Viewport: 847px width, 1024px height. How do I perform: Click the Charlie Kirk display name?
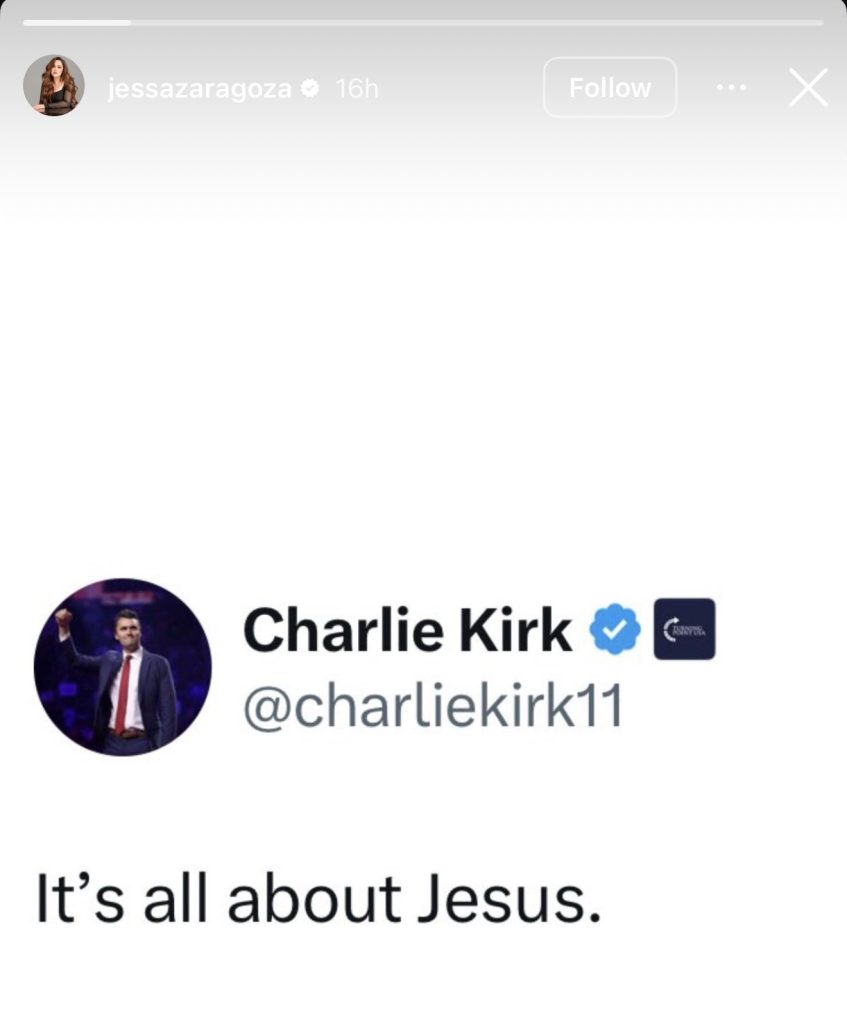point(407,630)
